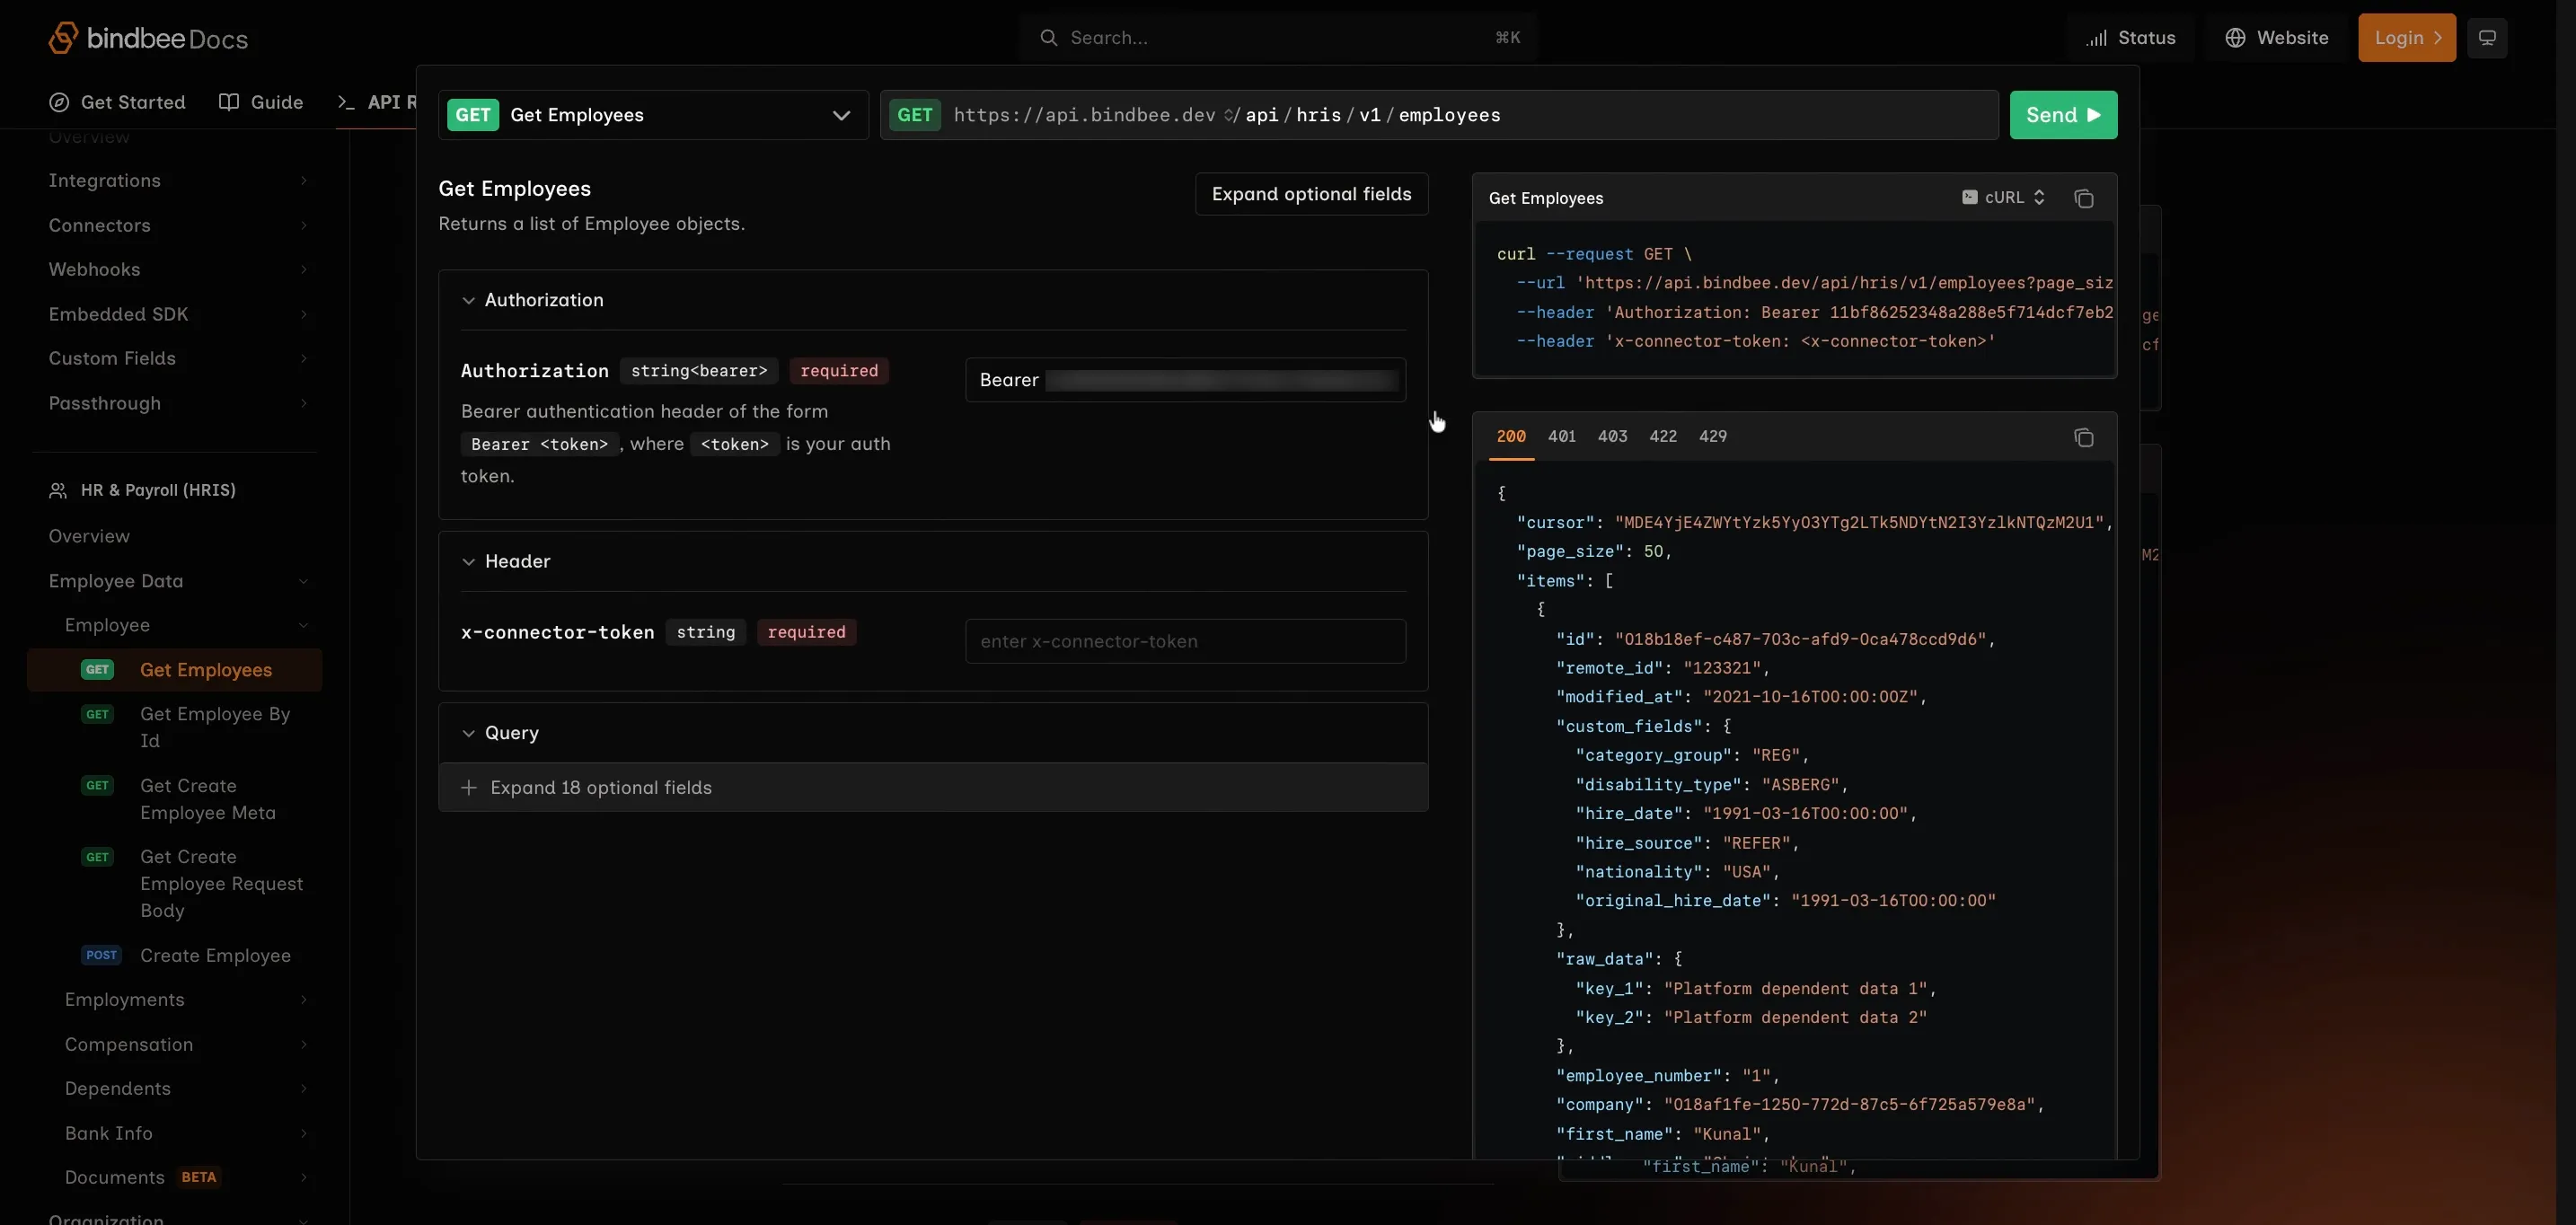Viewport: 2576px width, 1225px height.
Task: Open the cURL language selector
Action: (2004, 197)
